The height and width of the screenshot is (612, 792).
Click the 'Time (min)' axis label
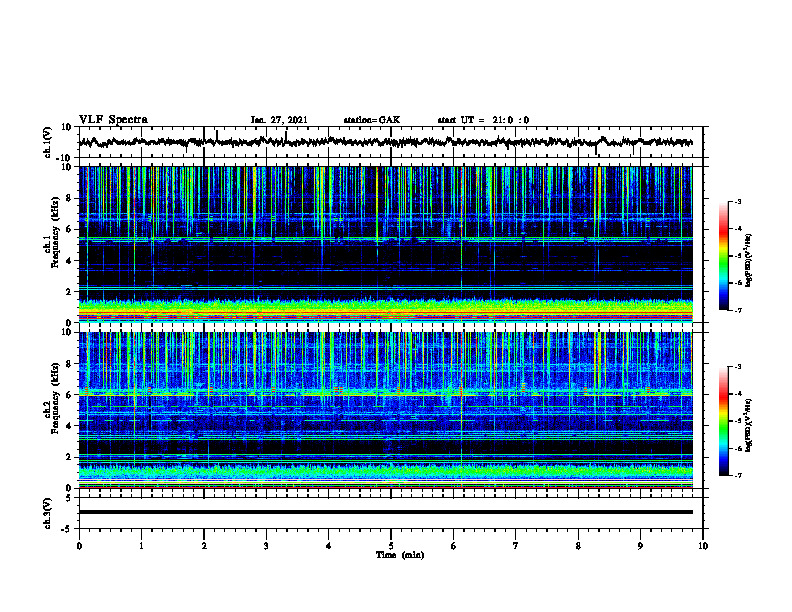click(x=400, y=555)
